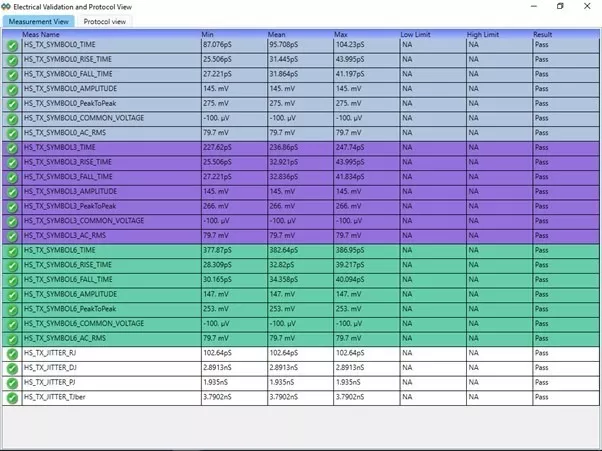Click check icon beside HS_TX_JITTER_TJber
Image resolution: width=602 pixels, height=451 pixels.
[11, 397]
